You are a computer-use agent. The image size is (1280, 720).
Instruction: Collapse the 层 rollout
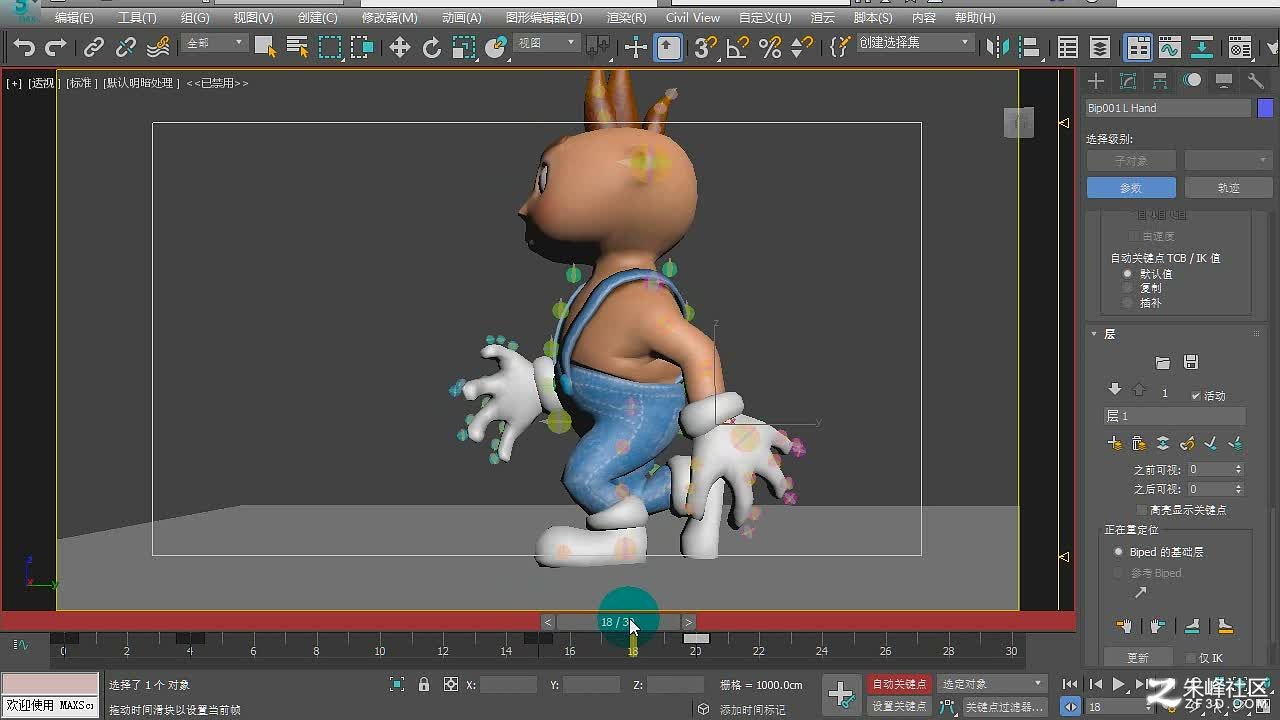pyautogui.click(x=1094, y=334)
